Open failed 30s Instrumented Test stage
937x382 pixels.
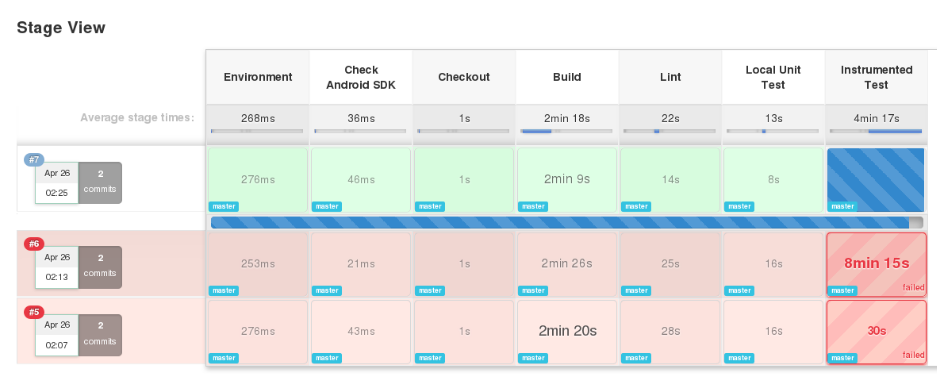click(x=877, y=332)
